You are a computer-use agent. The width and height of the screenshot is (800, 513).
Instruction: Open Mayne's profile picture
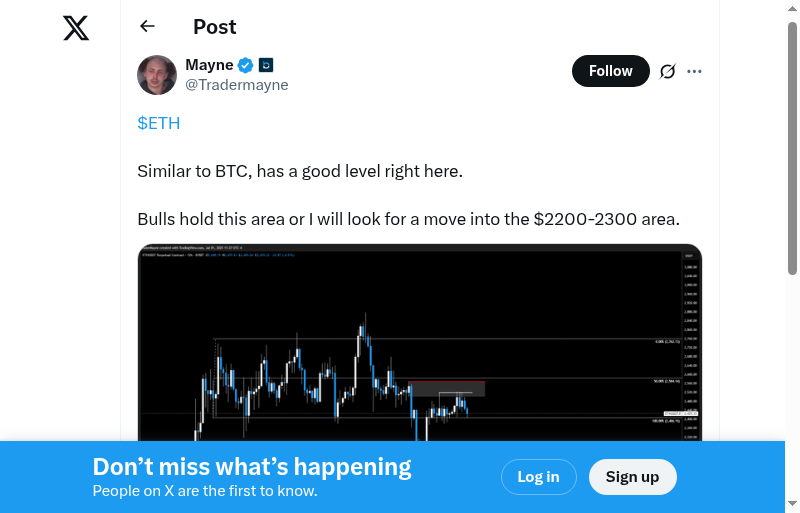157,75
